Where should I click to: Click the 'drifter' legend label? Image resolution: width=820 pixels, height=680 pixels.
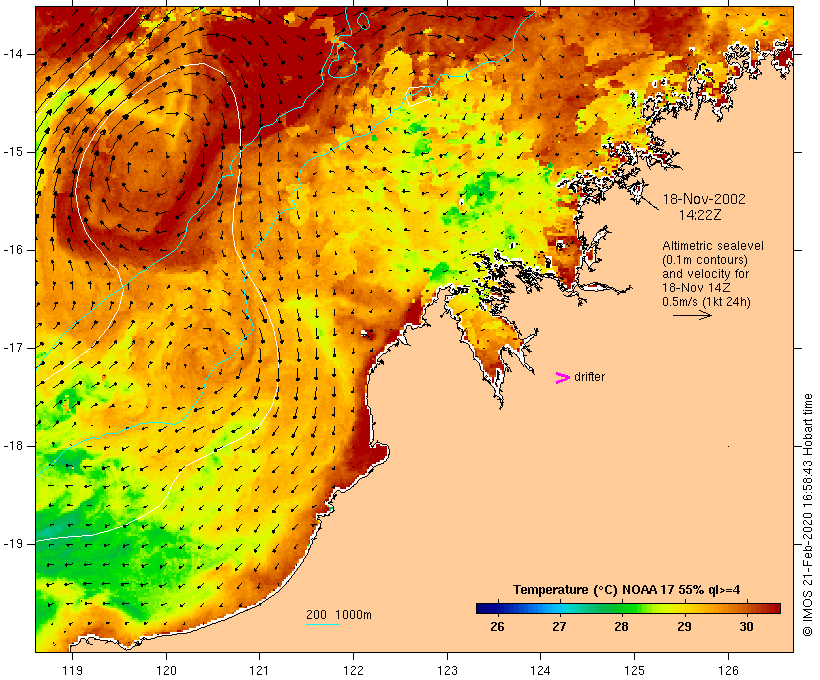point(589,377)
